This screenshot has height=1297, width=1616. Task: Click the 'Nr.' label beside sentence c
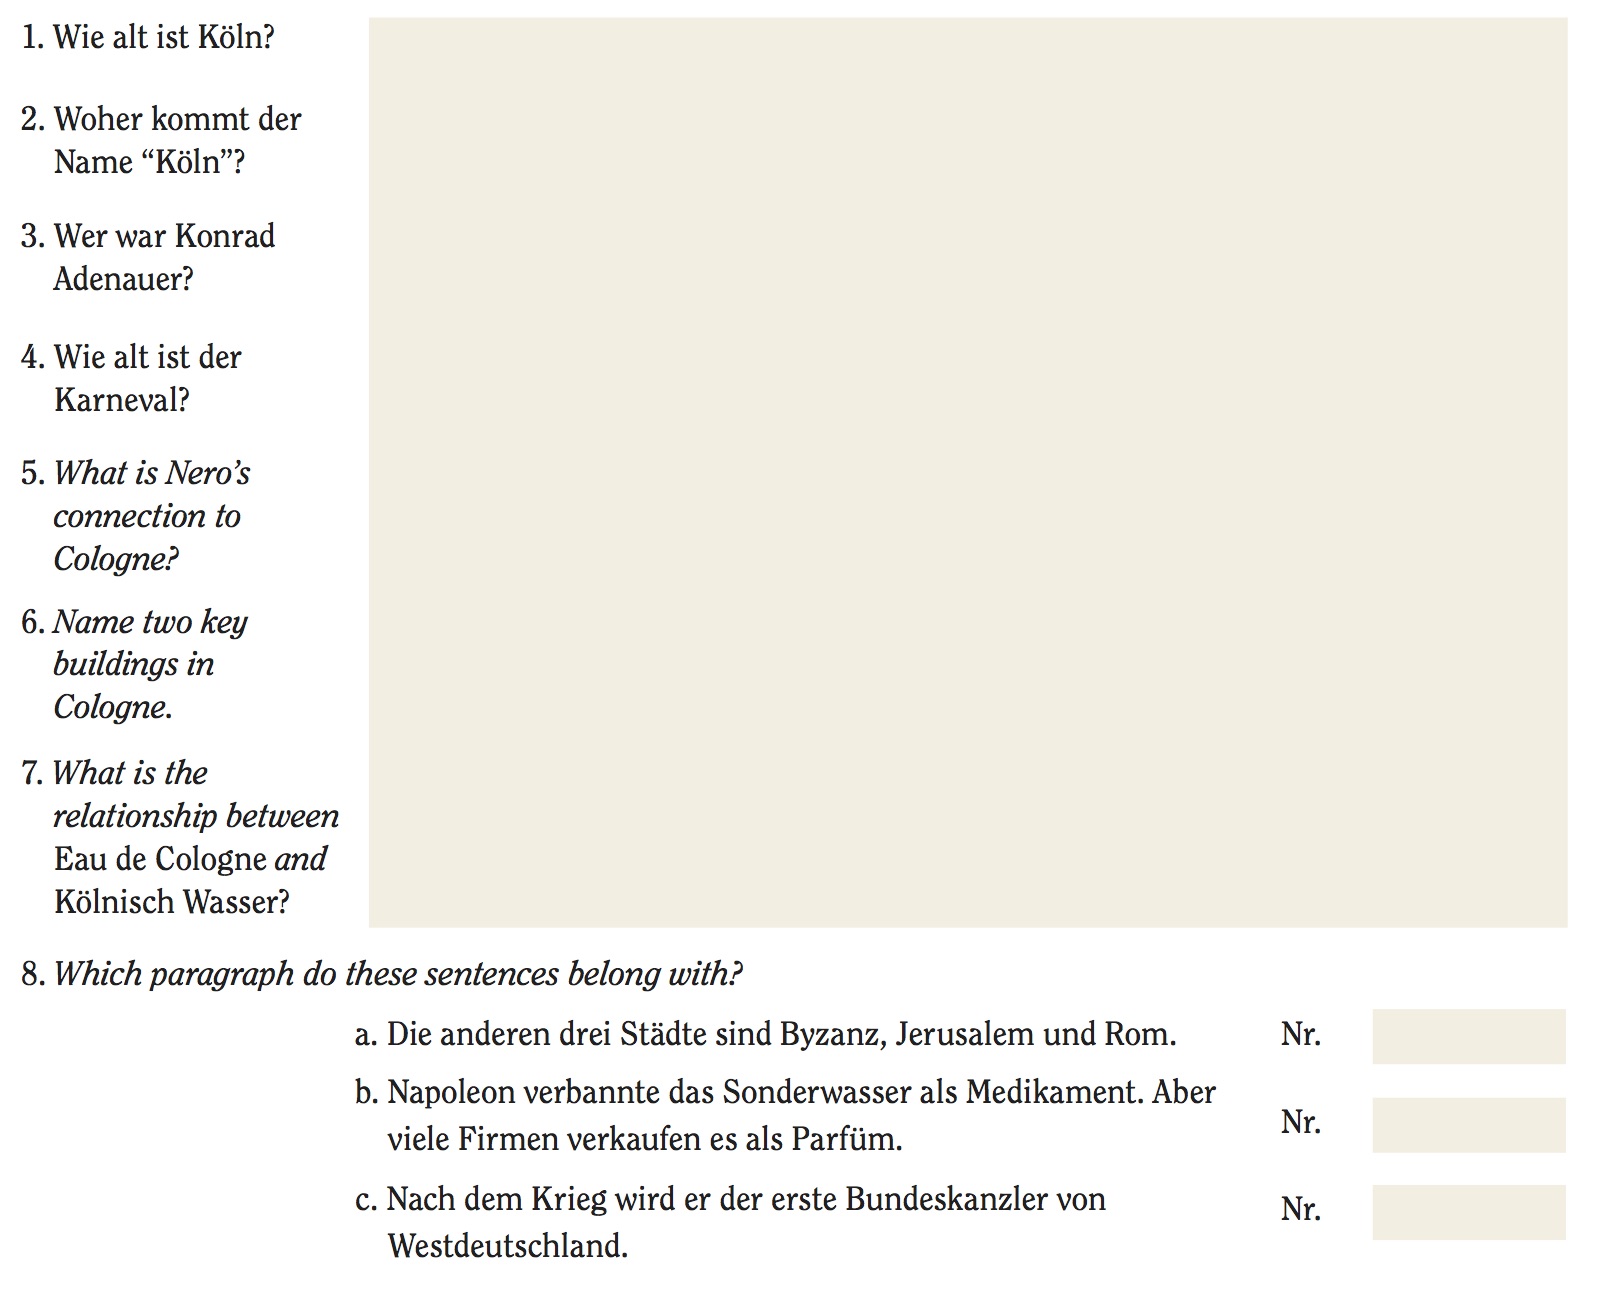click(1300, 1210)
